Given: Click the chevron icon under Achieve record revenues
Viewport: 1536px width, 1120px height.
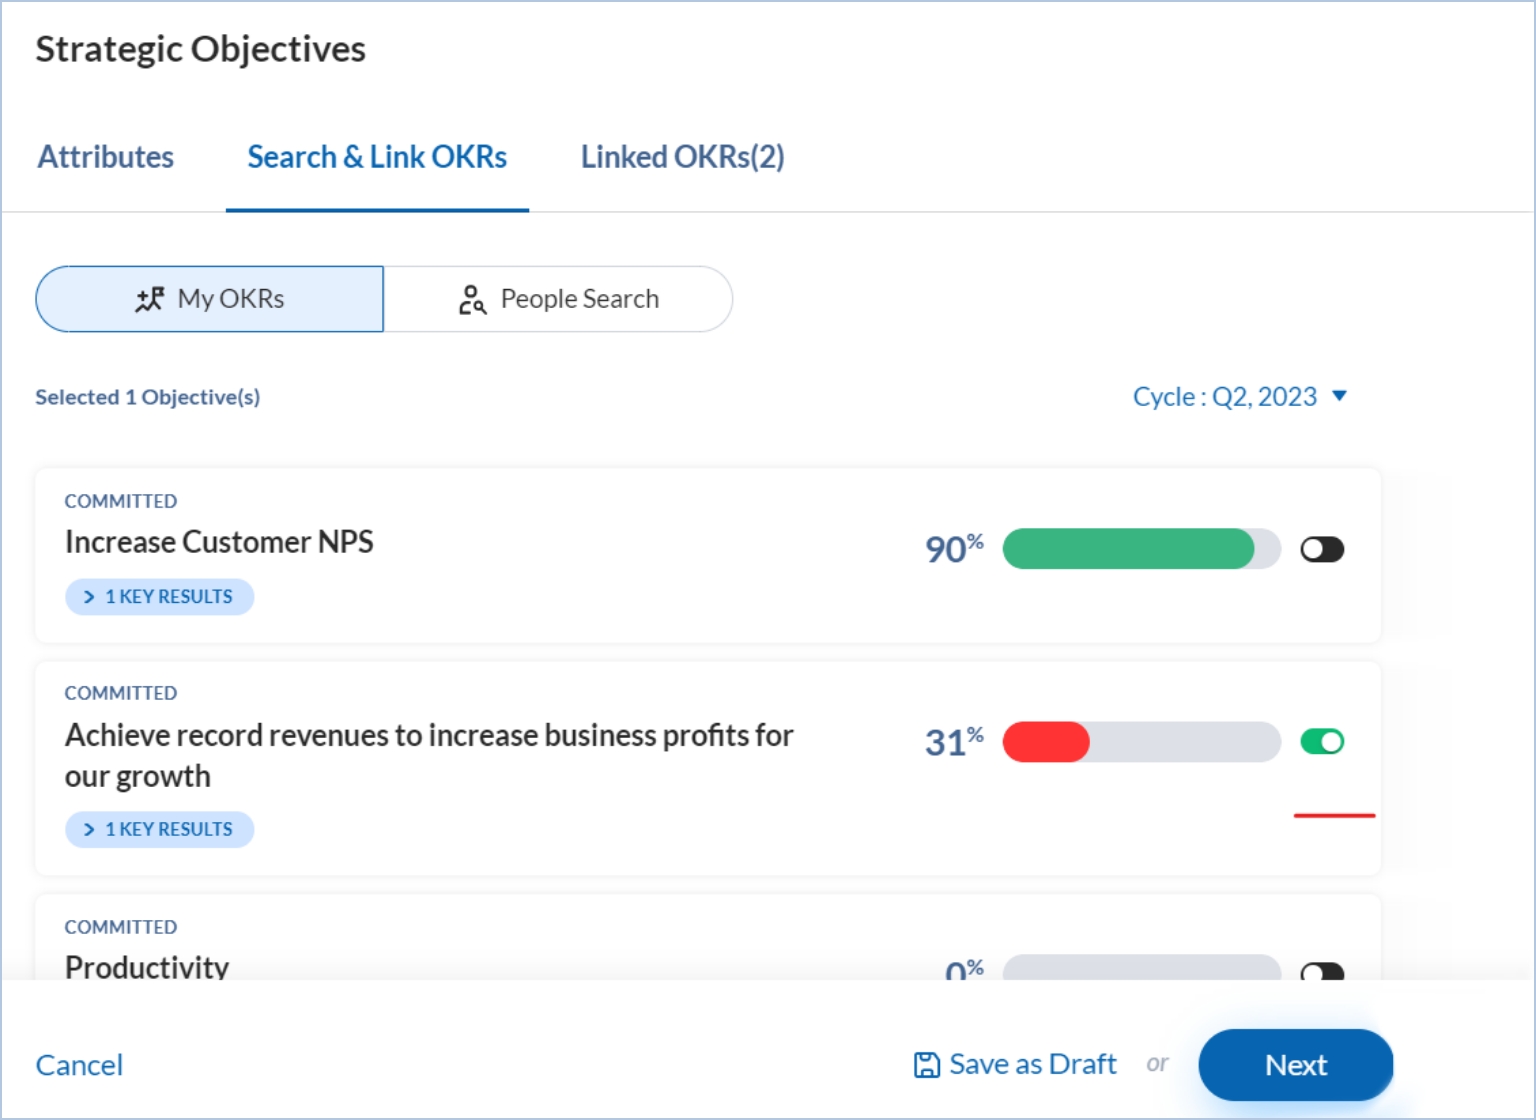Looking at the screenshot, I should click(89, 829).
